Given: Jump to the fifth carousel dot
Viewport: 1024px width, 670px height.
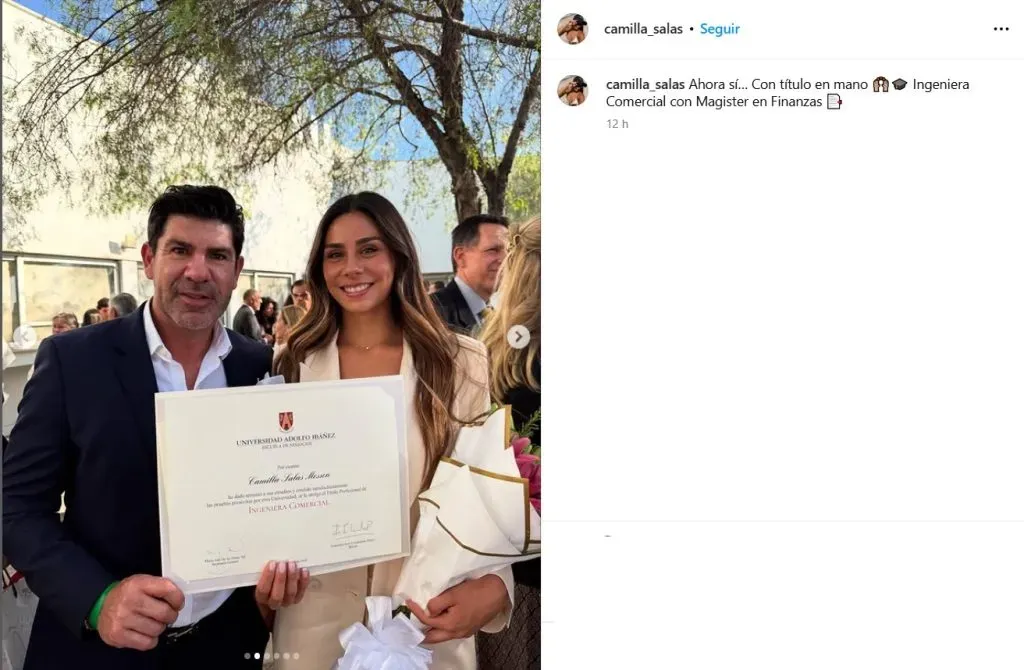Looking at the screenshot, I should [286, 656].
